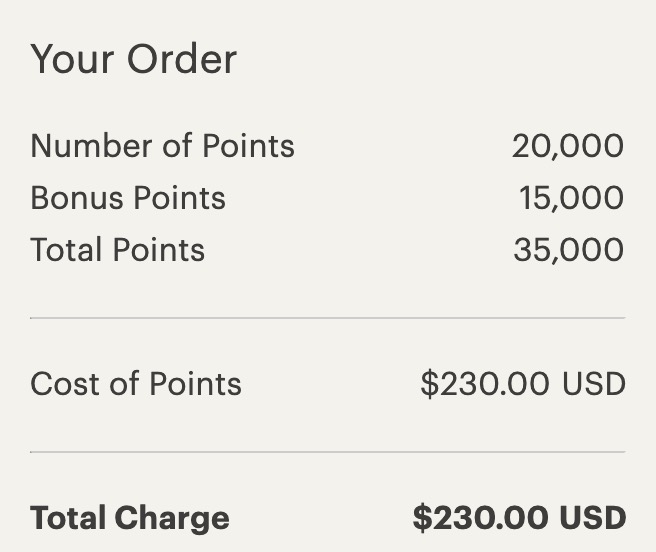Image resolution: width=656 pixels, height=552 pixels.
Task: Select the "Number of Points" label
Action: click(162, 146)
